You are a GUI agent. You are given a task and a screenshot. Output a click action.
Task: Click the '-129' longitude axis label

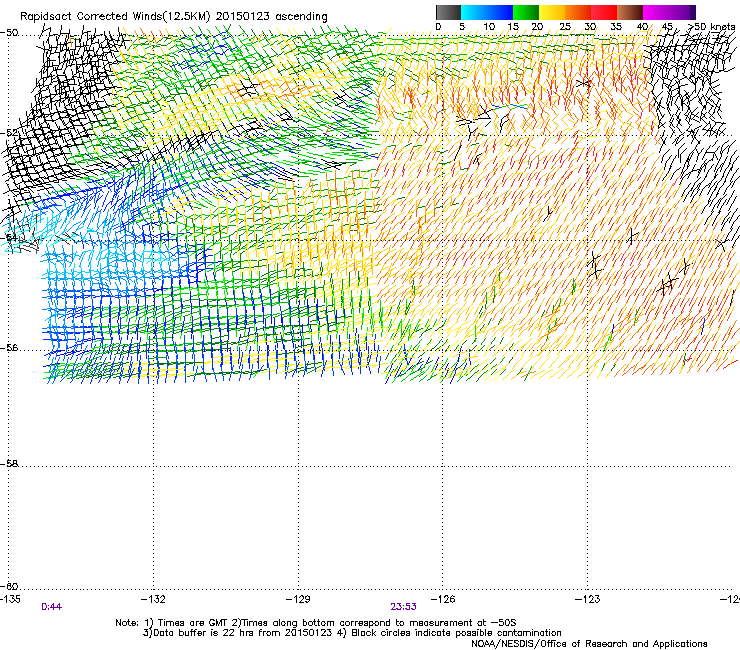298,599
